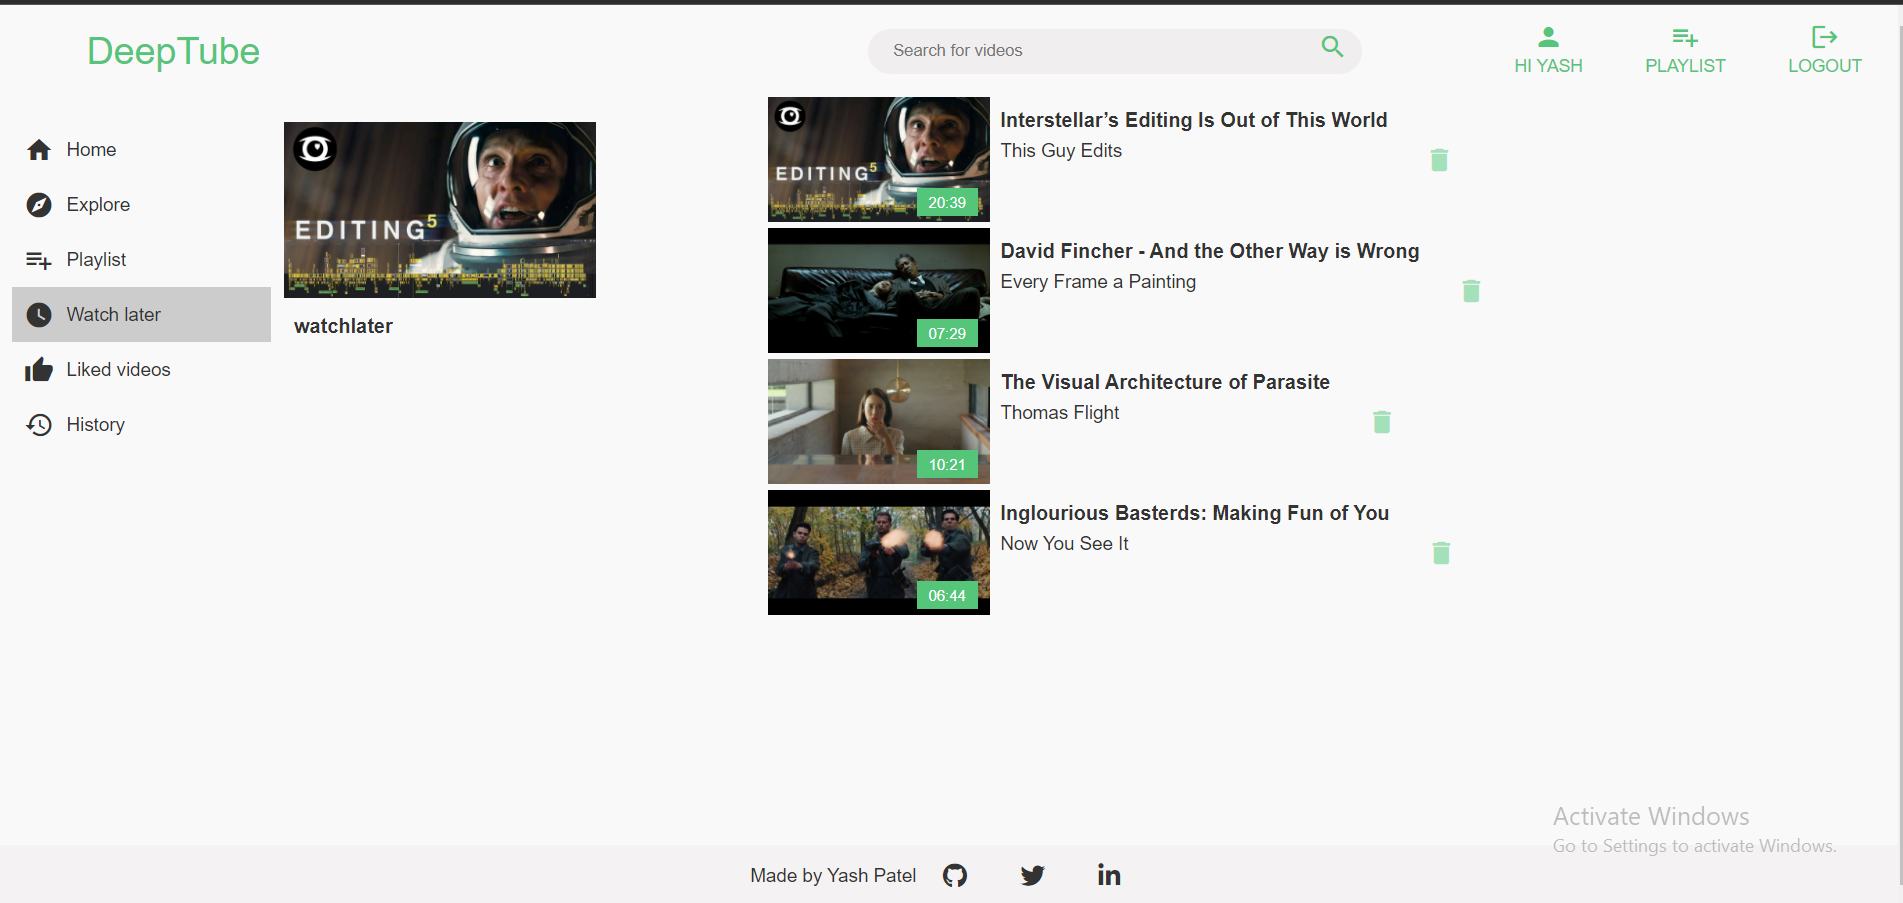1903x903 pixels.
Task: Click channel name This Guy Edits
Action: tap(1061, 150)
